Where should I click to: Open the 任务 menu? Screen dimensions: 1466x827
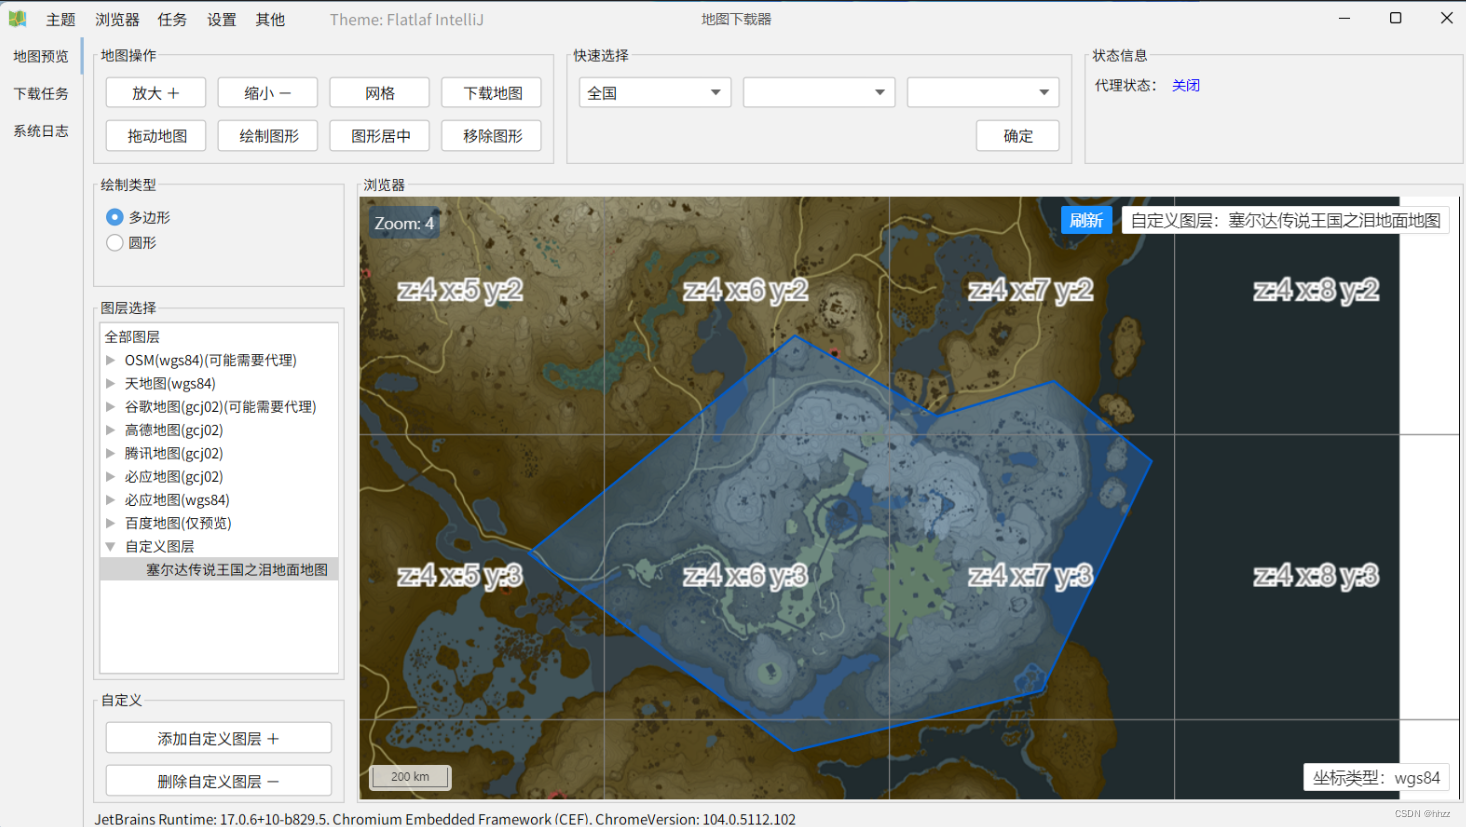(x=172, y=20)
